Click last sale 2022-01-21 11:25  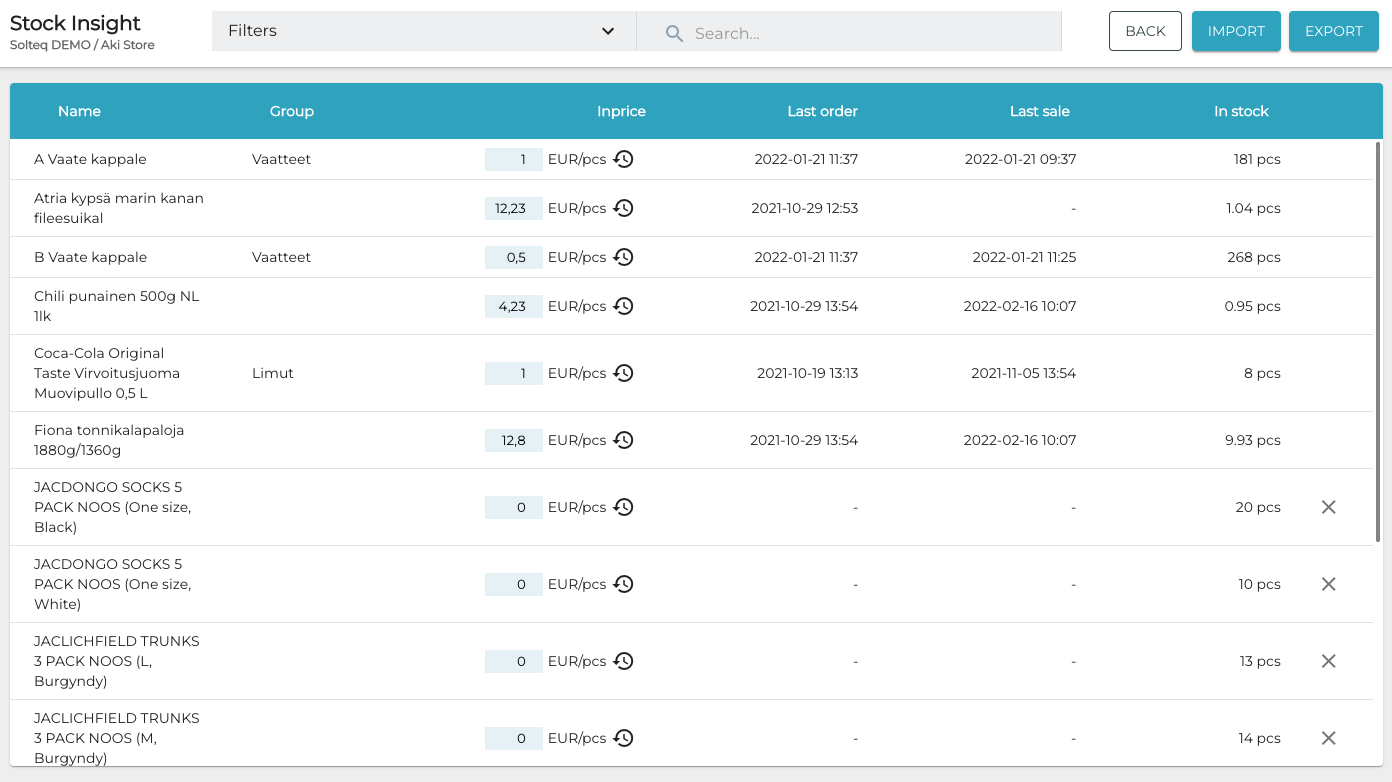point(1024,257)
